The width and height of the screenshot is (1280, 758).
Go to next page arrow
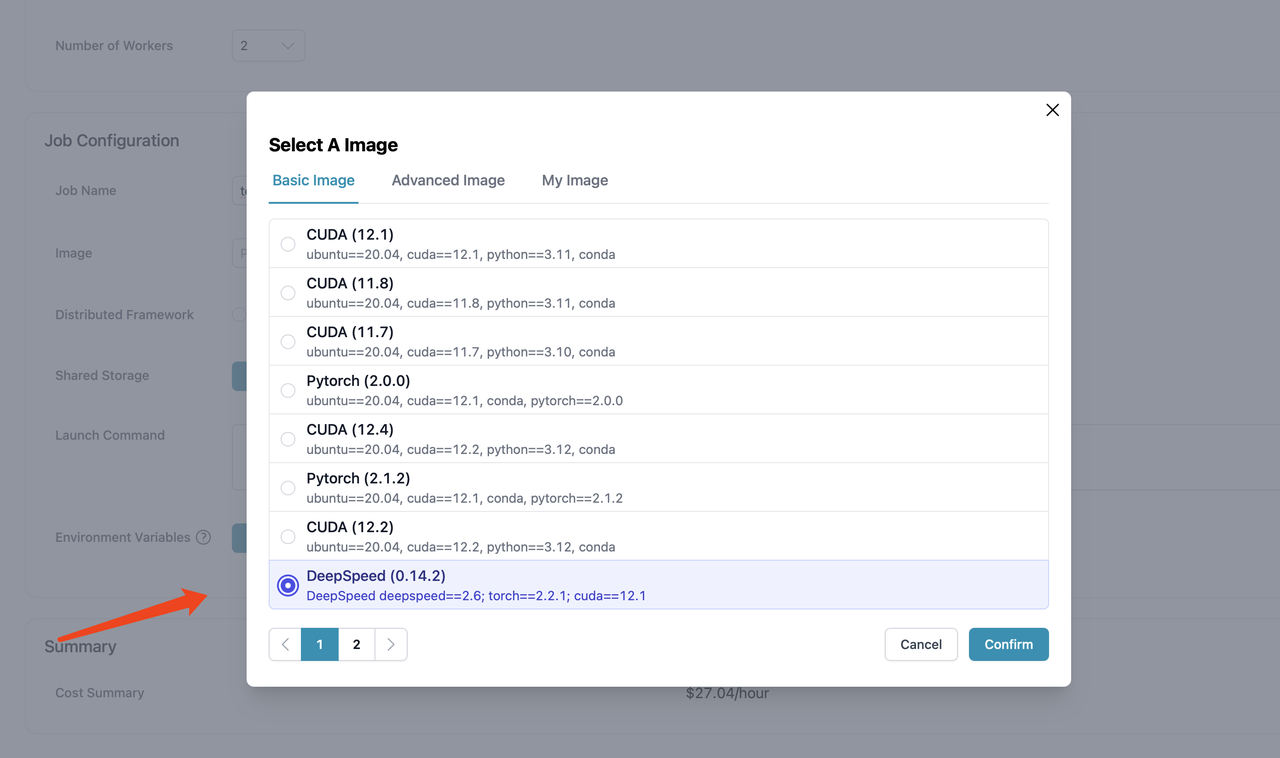[x=391, y=644]
